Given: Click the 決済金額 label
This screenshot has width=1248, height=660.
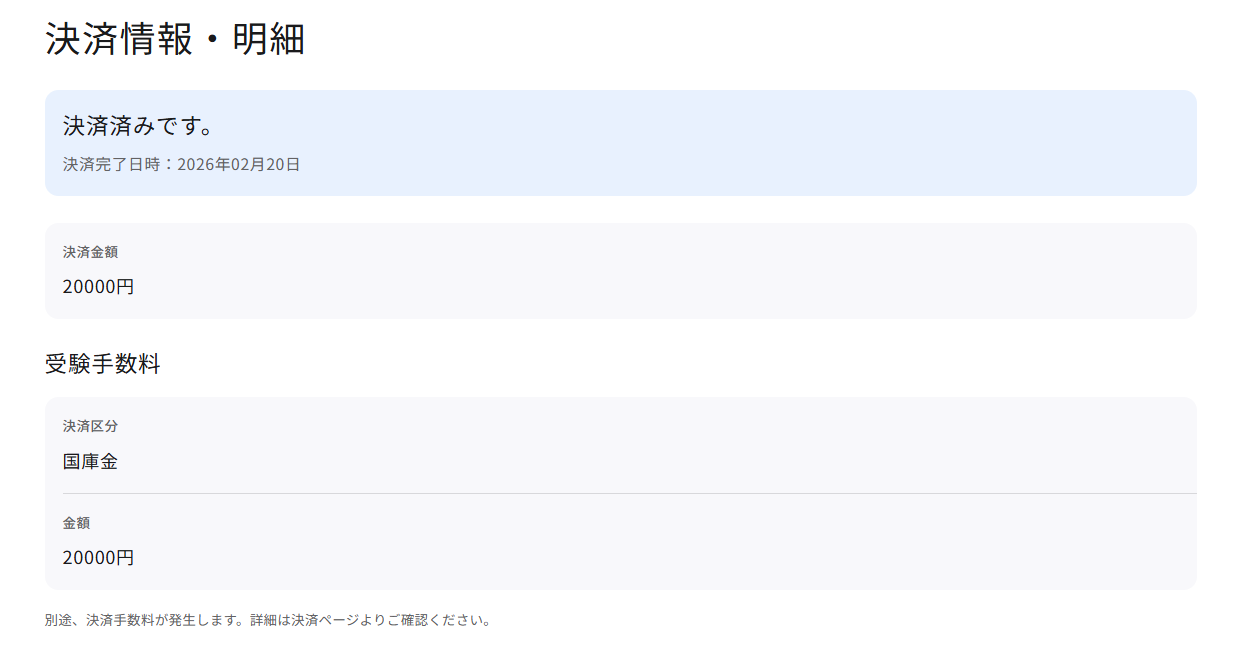Looking at the screenshot, I should click(x=90, y=252).
